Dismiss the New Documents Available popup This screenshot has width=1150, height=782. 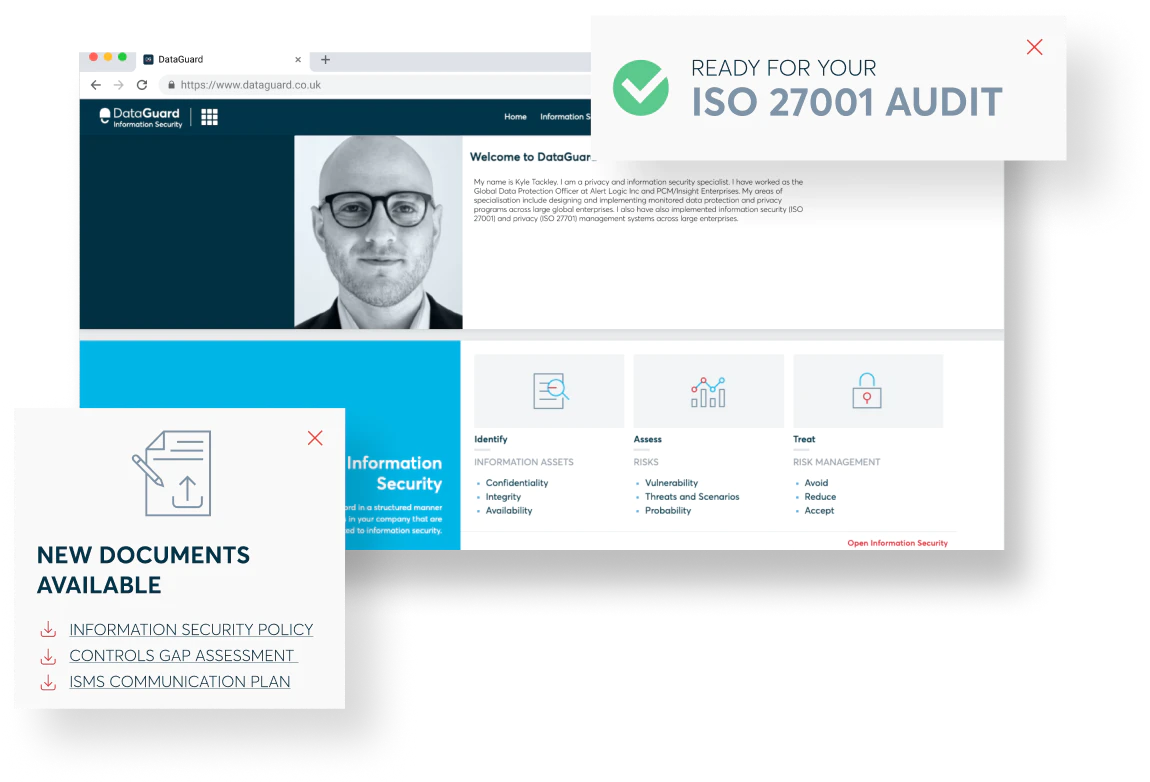[x=315, y=438]
